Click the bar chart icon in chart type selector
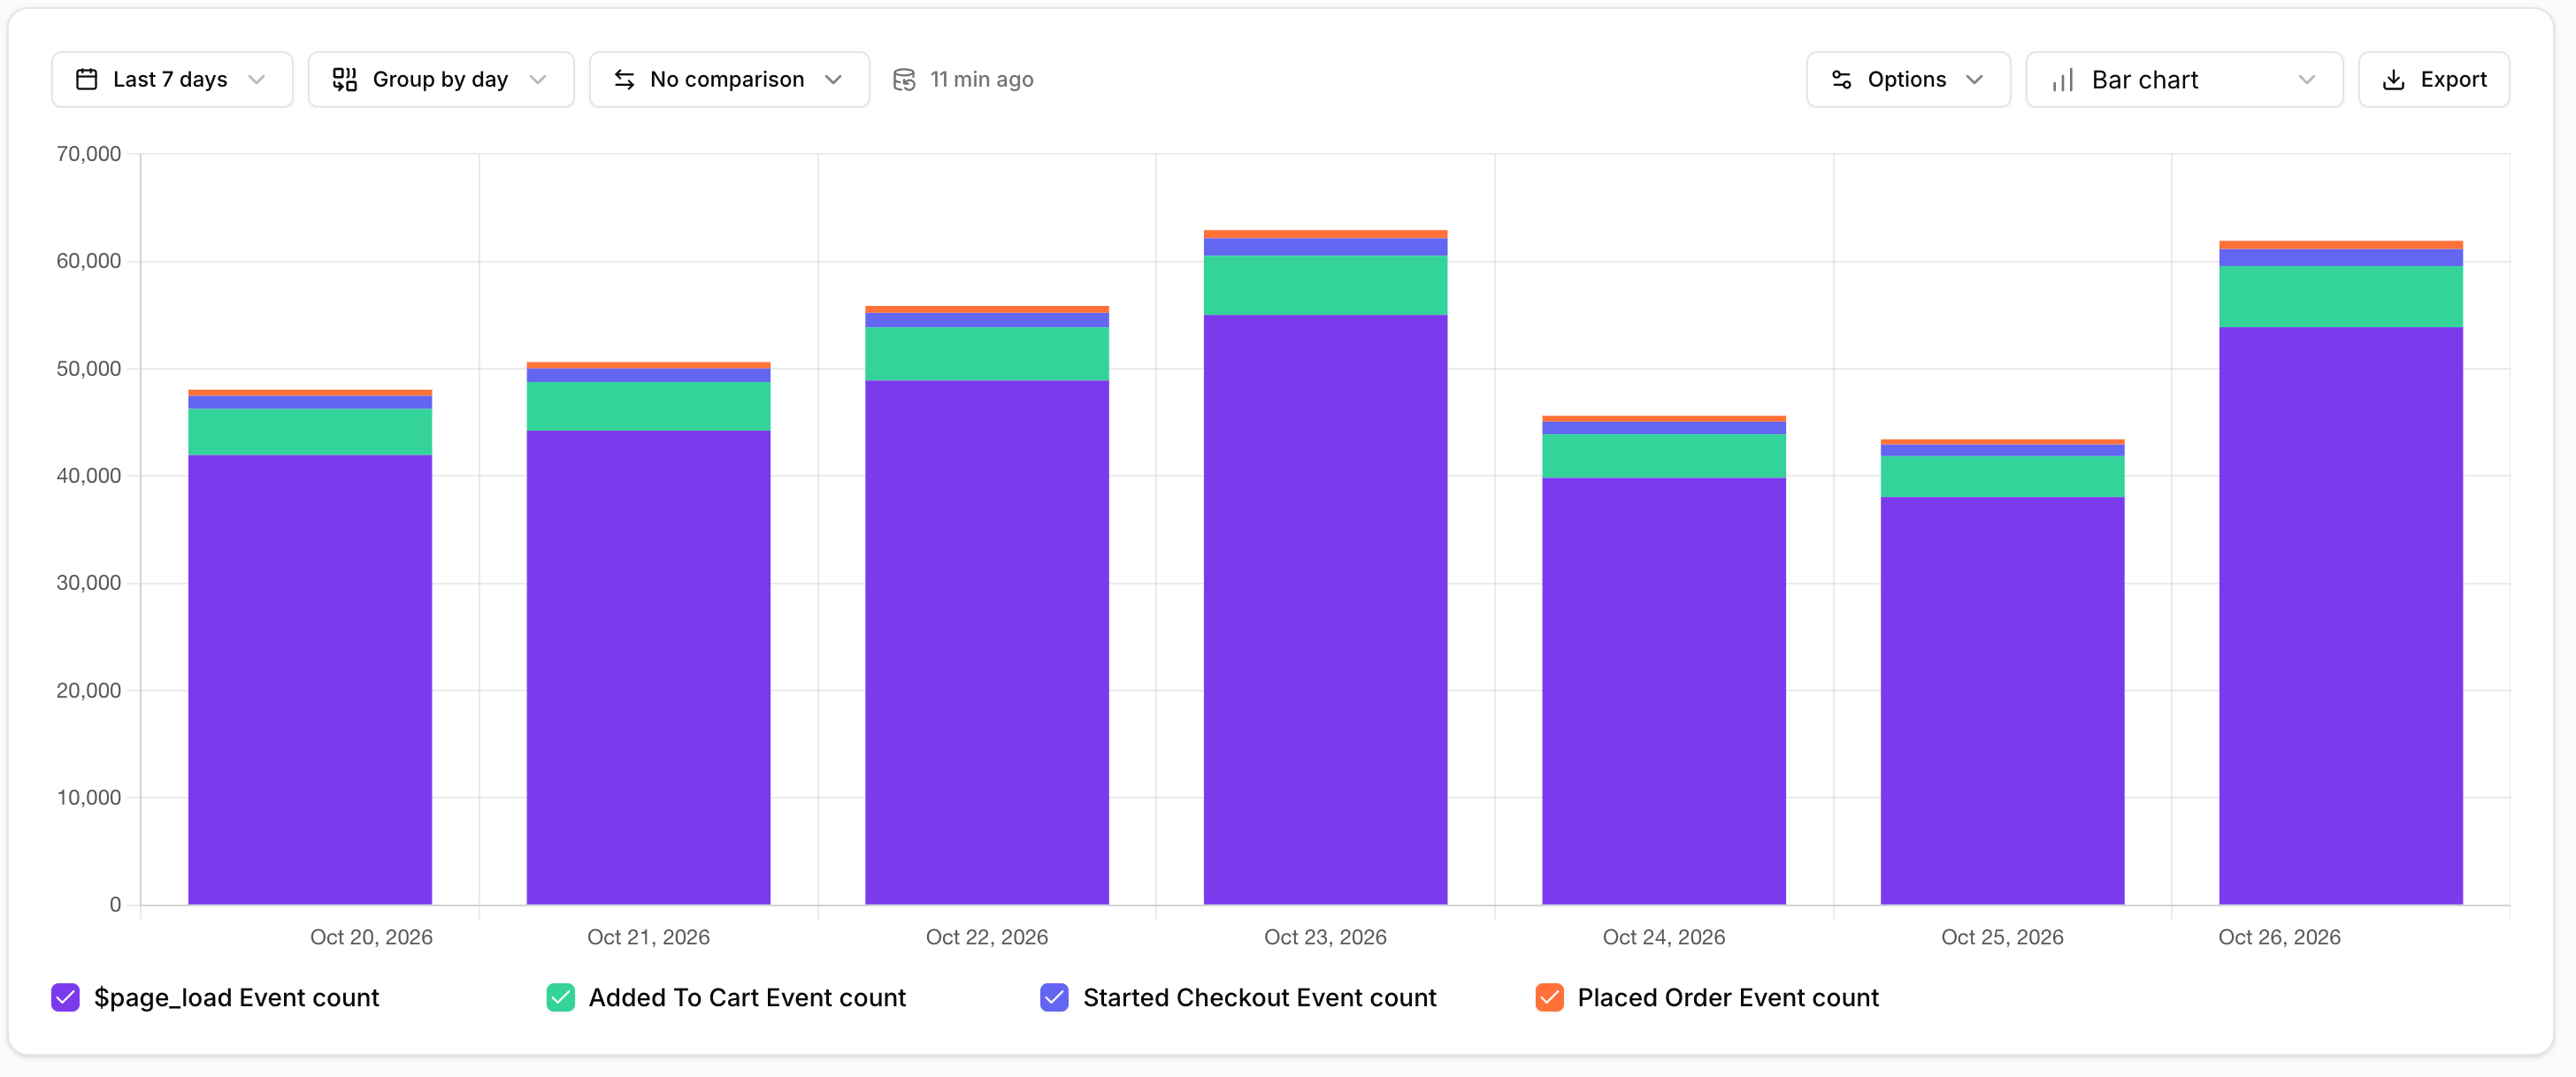2576x1077 pixels. point(2063,79)
